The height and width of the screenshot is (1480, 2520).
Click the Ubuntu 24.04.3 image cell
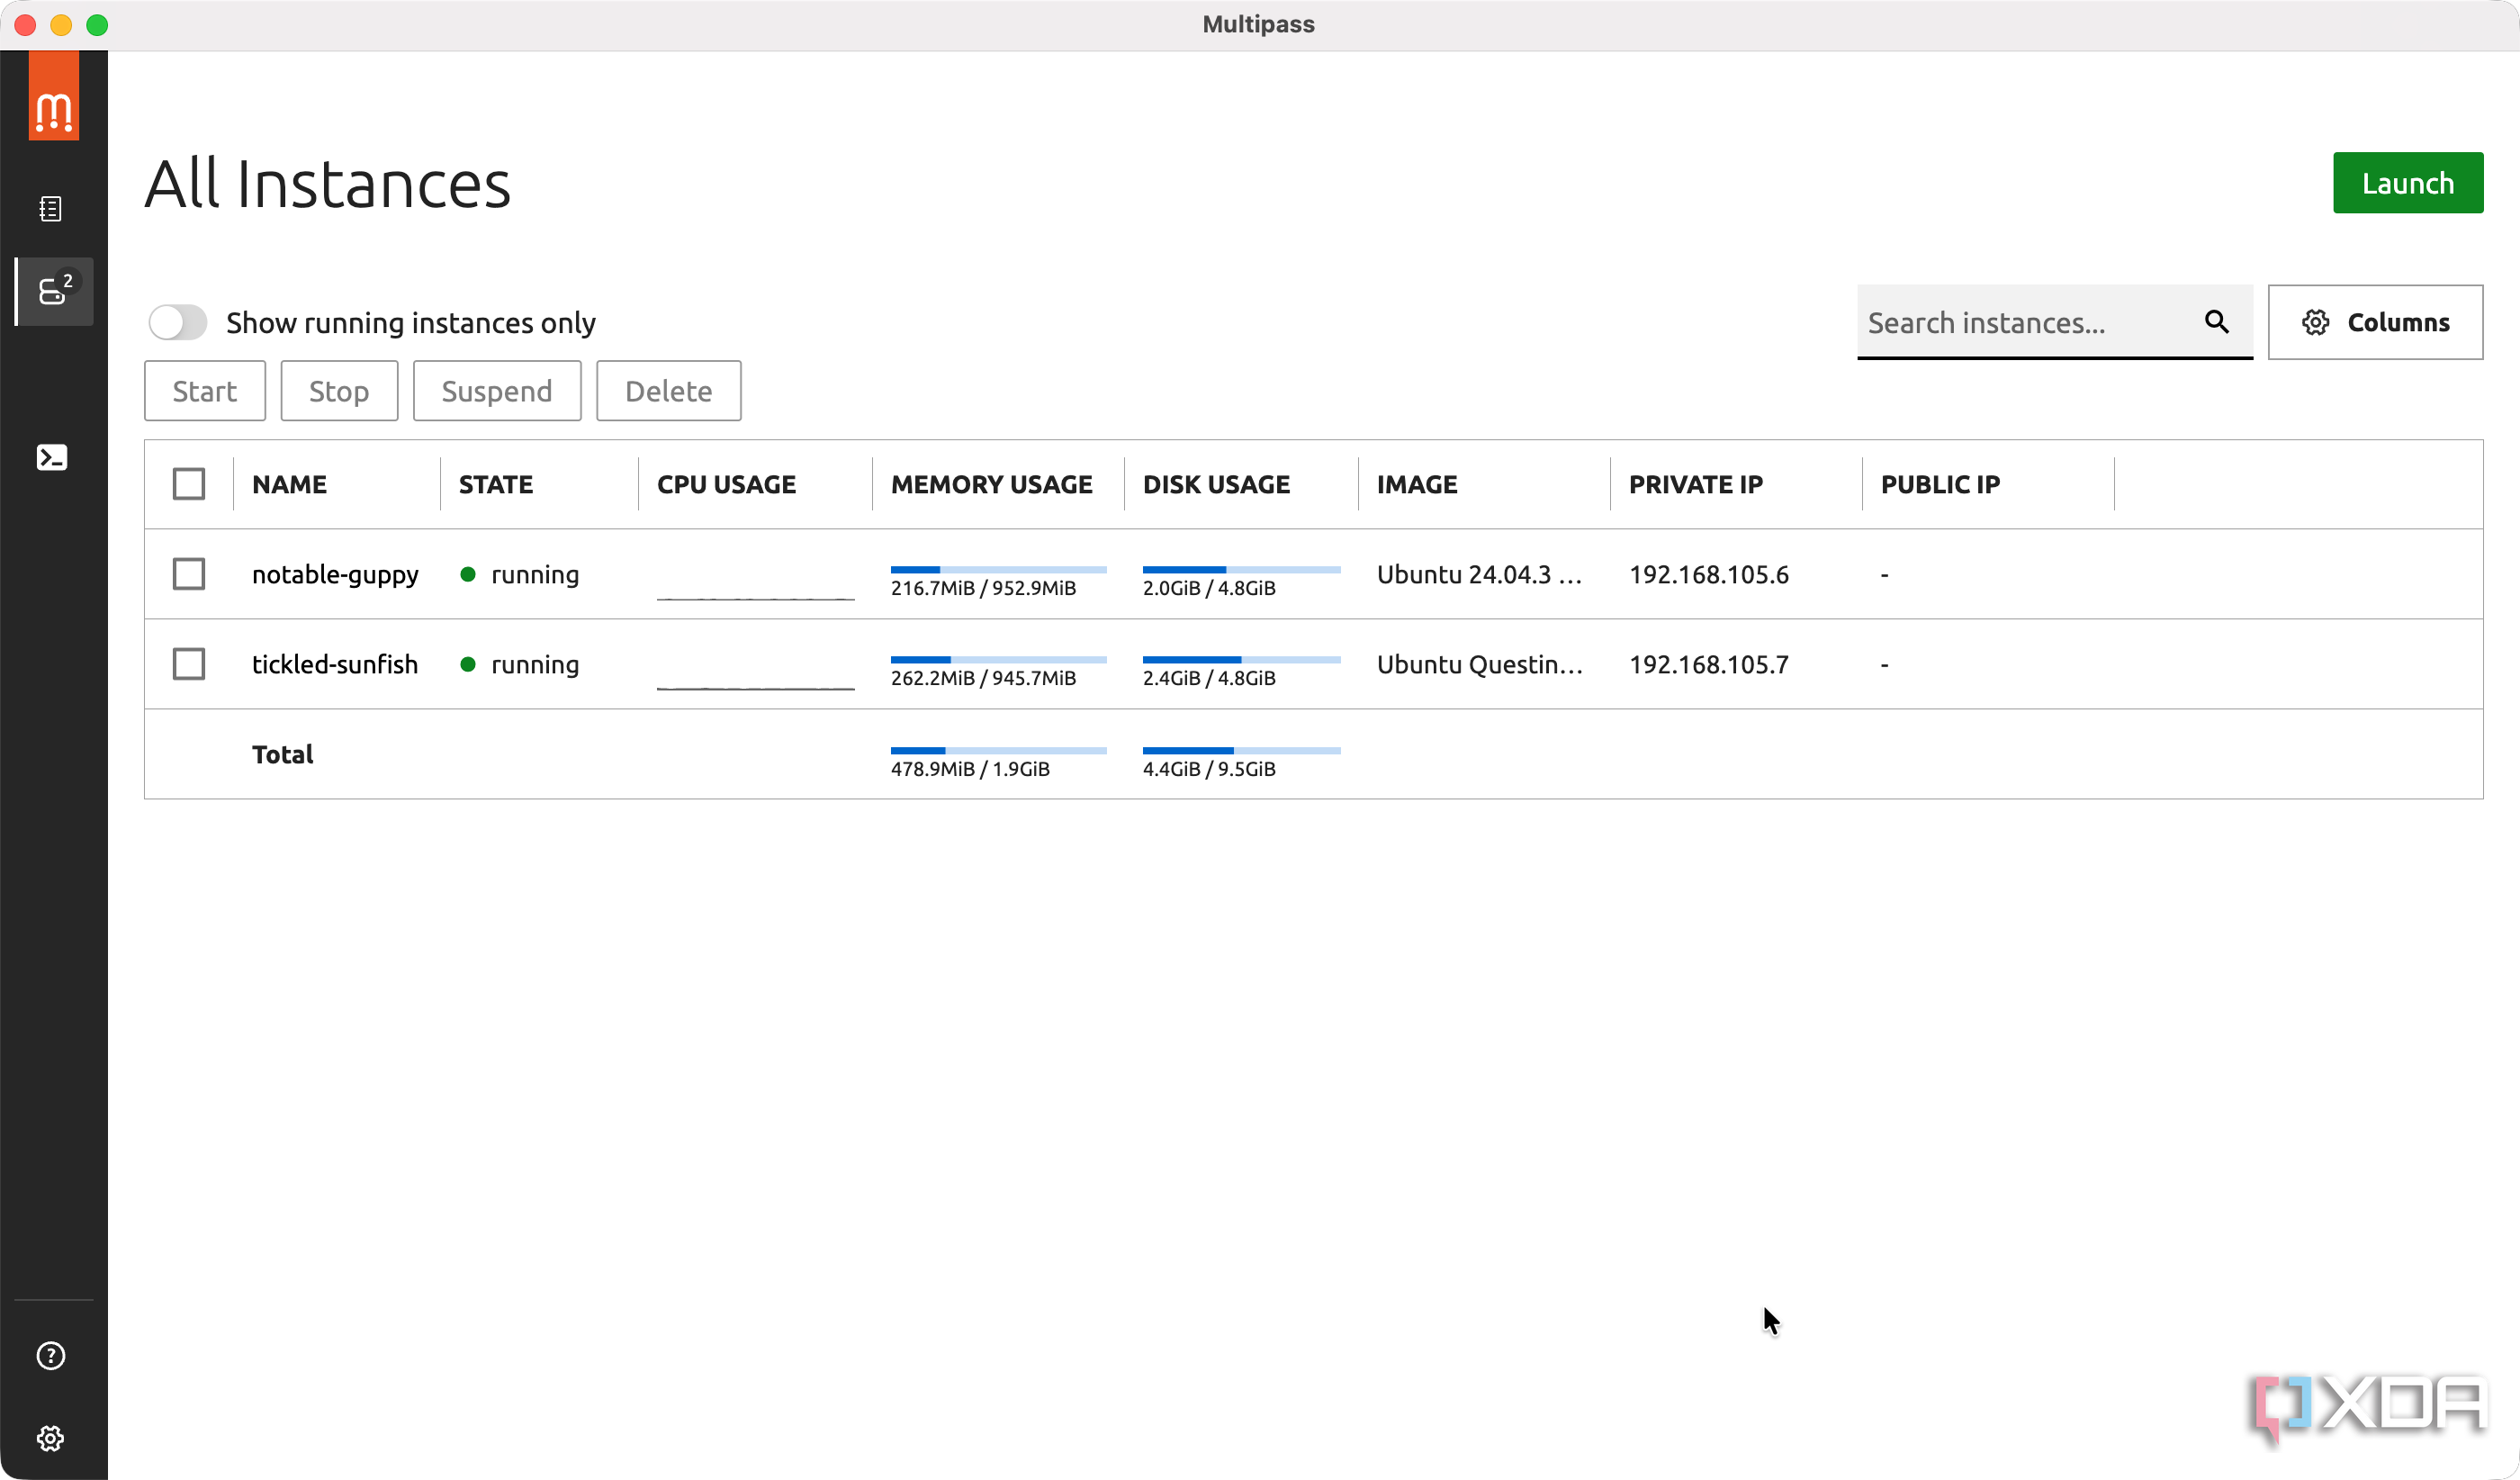[x=1480, y=575]
